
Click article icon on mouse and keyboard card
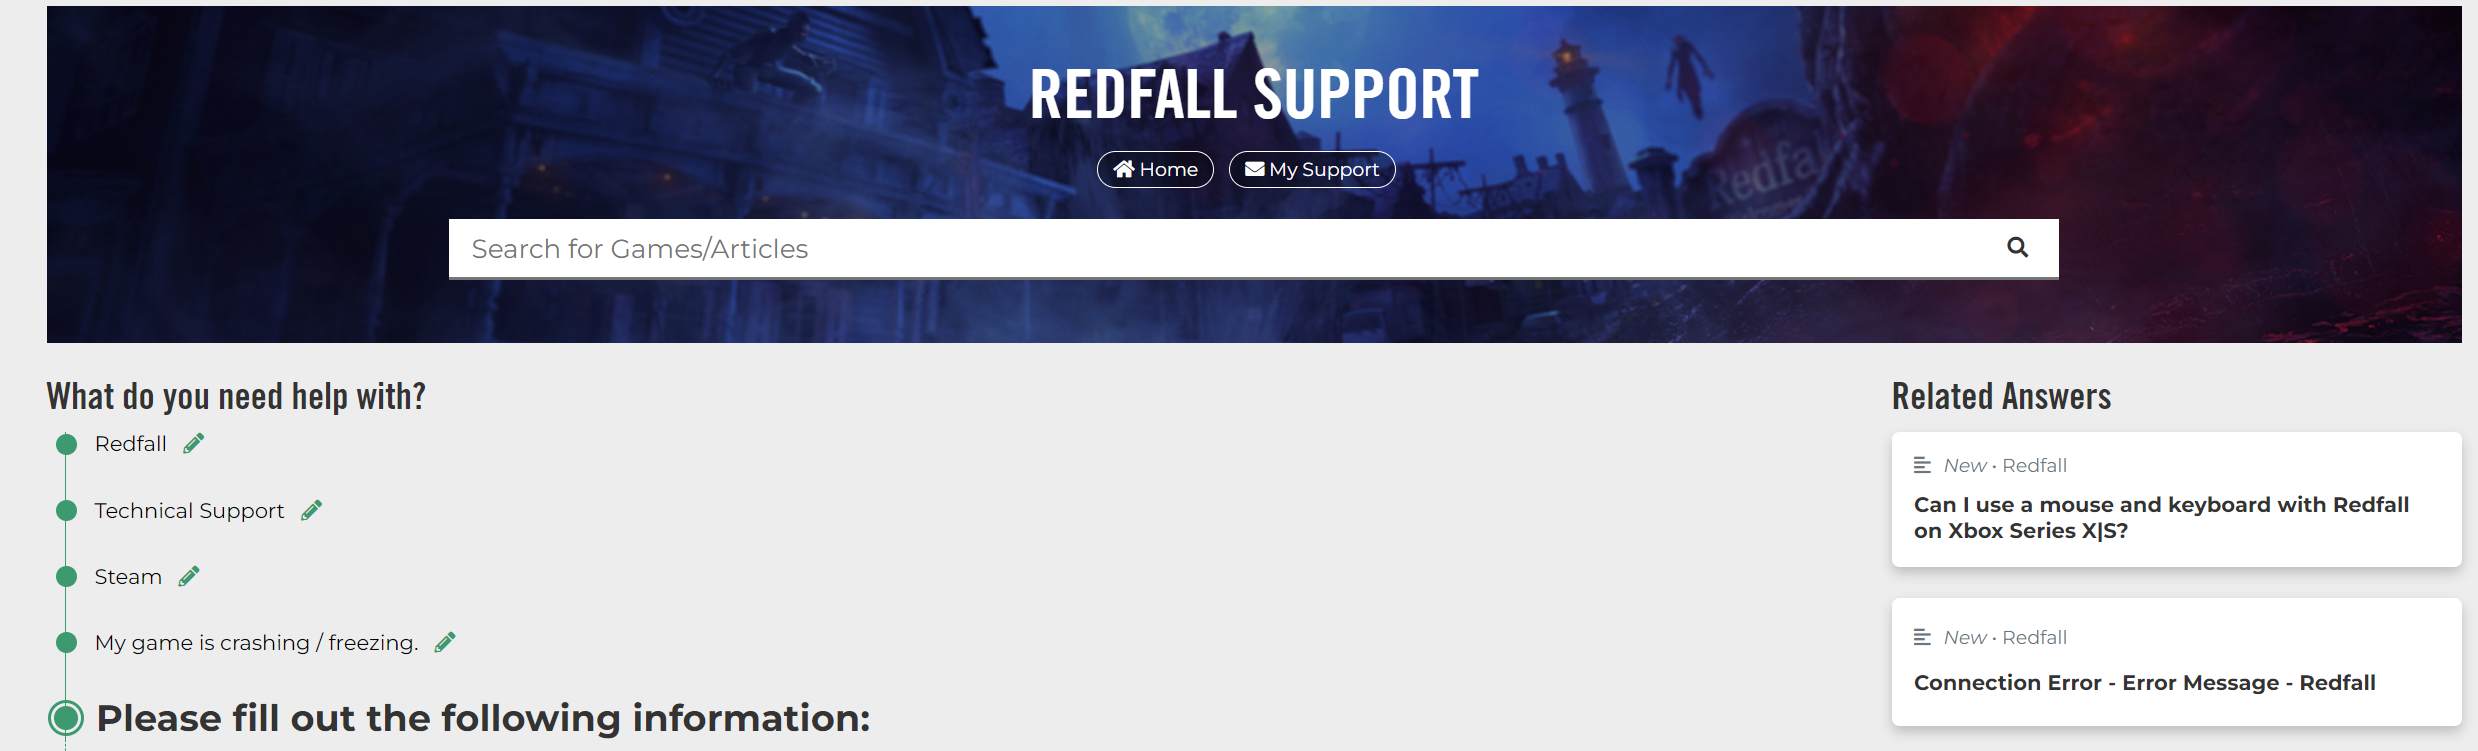[1922, 465]
